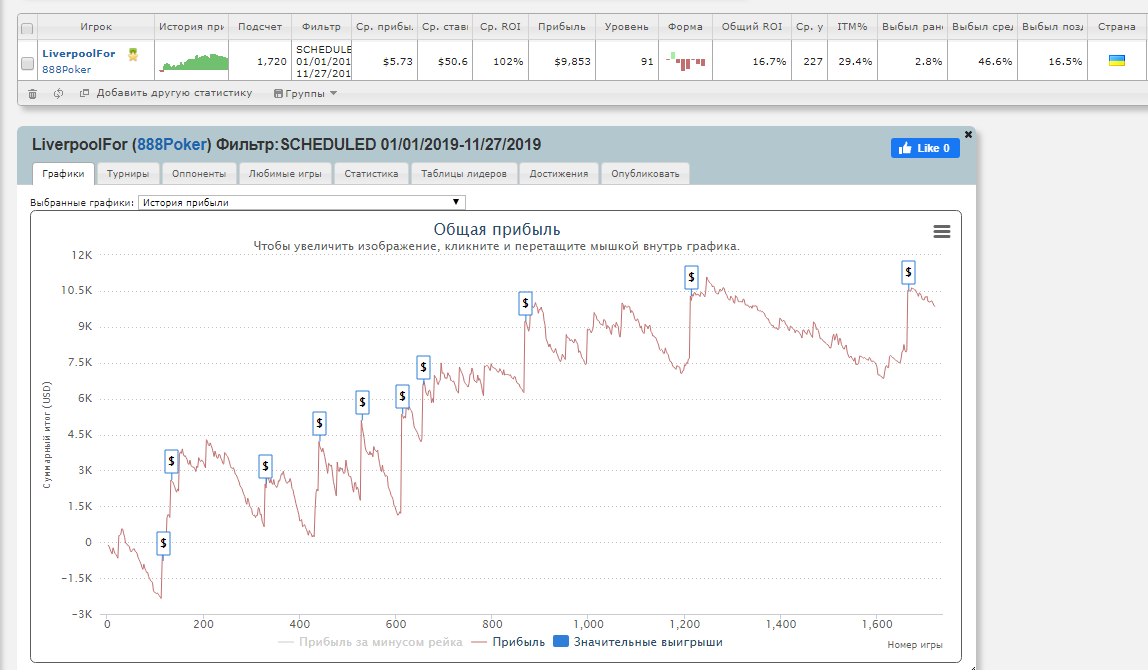Sort by the 'Фильтр' column header
1148x670 pixels.
pyautogui.click(x=321, y=27)
